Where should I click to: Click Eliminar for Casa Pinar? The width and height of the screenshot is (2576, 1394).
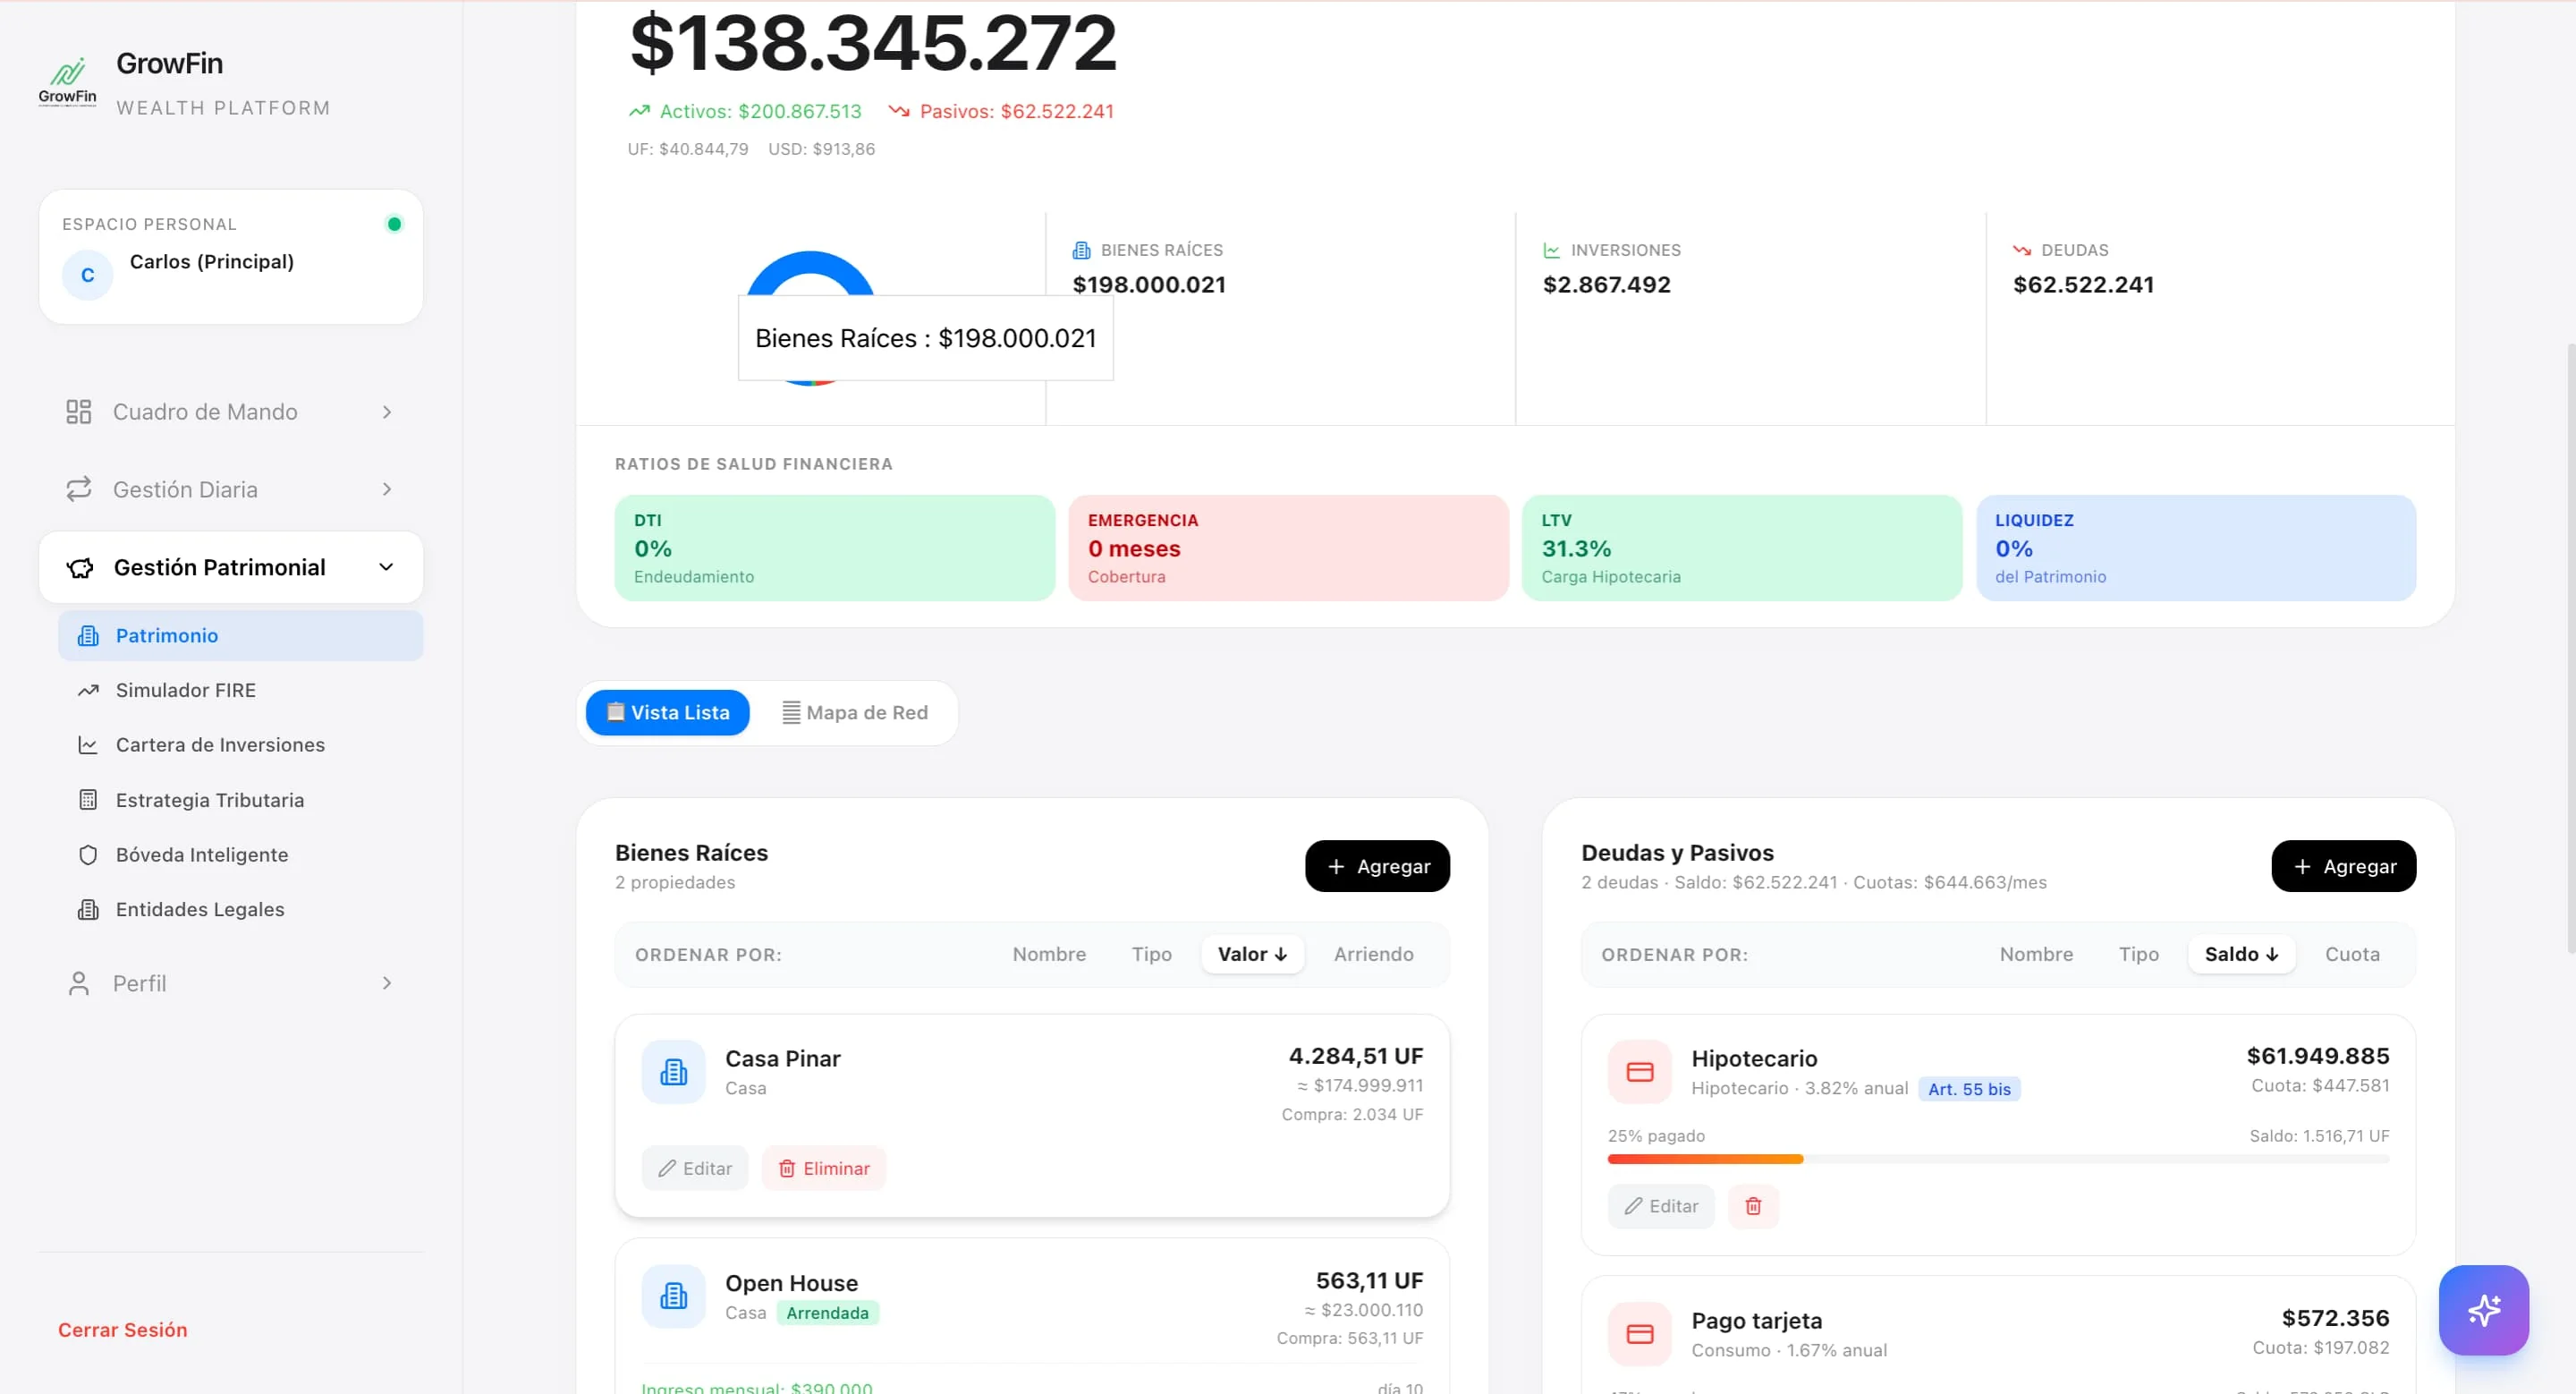[x=824, y=1169]
